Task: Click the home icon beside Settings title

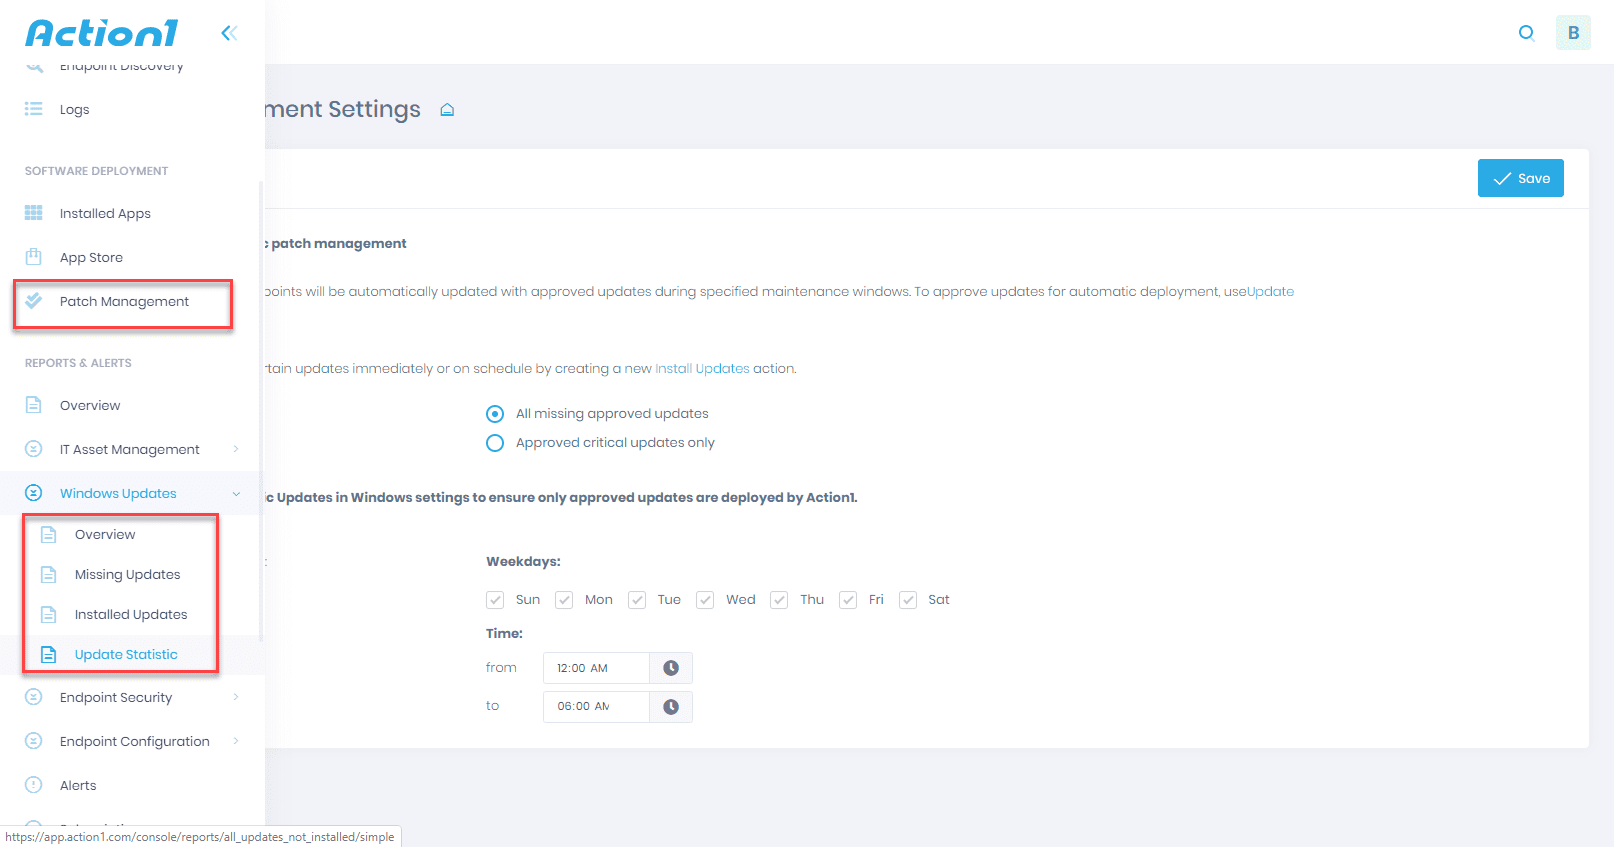Action: pos(447,110)
